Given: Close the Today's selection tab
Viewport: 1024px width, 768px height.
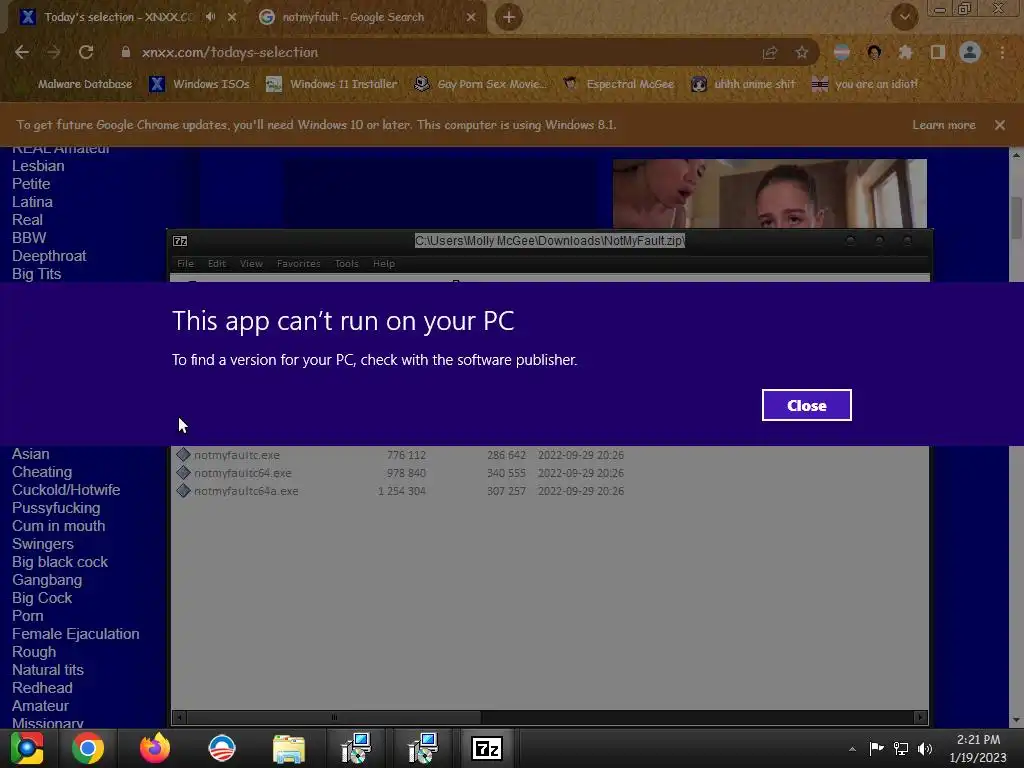Looking at the screenshot, I should click(232, 17).
